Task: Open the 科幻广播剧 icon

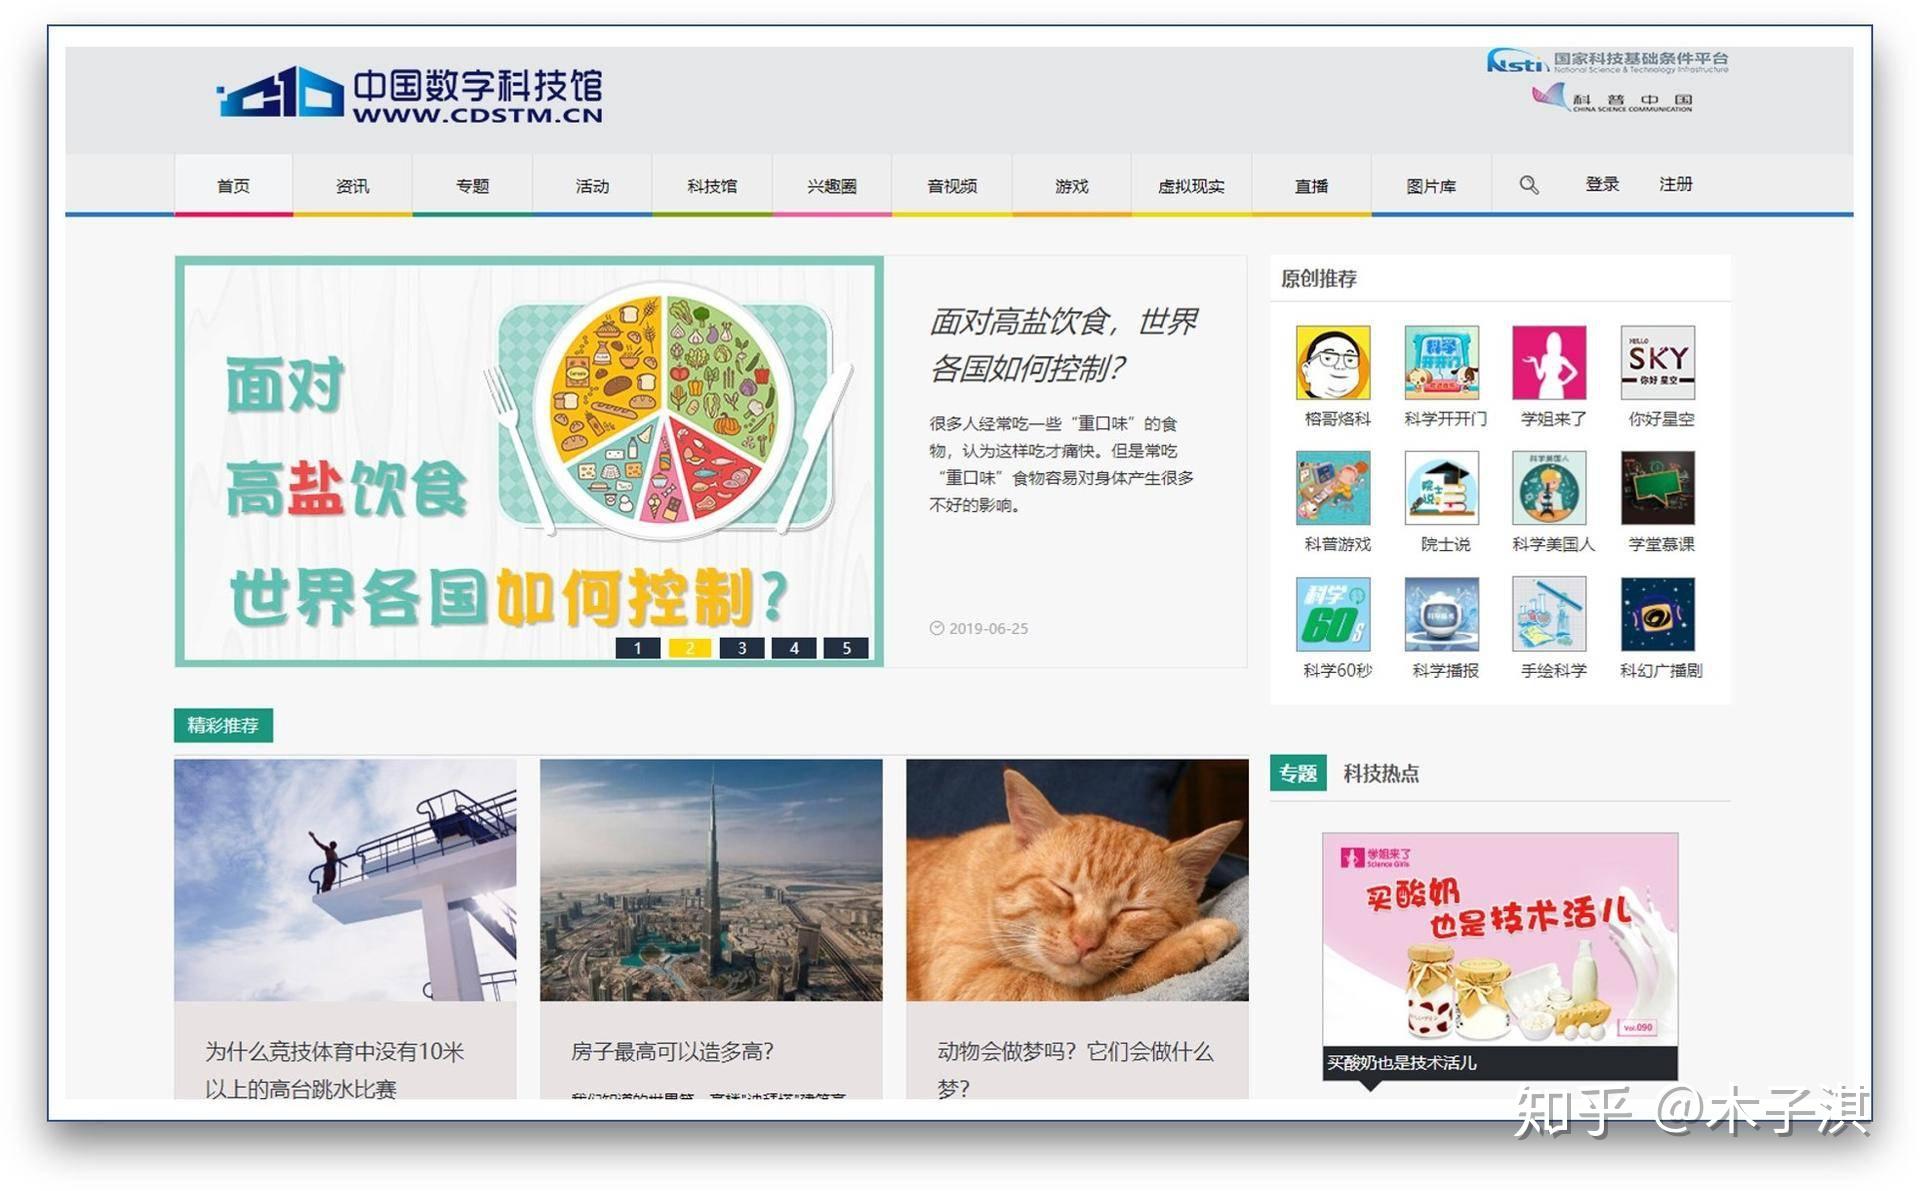Action: click(x=1657, y=614)
